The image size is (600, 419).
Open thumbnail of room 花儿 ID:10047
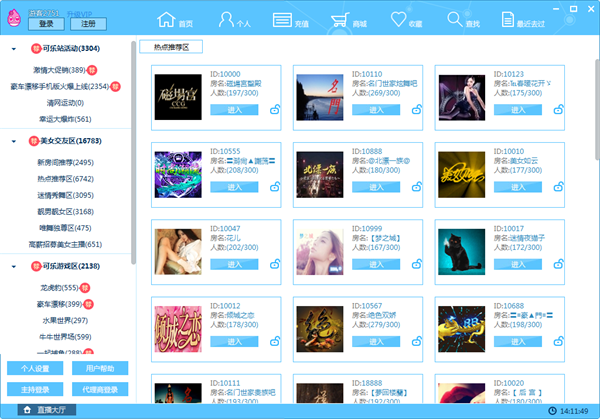pyautogui.click(x=178, y=252)
